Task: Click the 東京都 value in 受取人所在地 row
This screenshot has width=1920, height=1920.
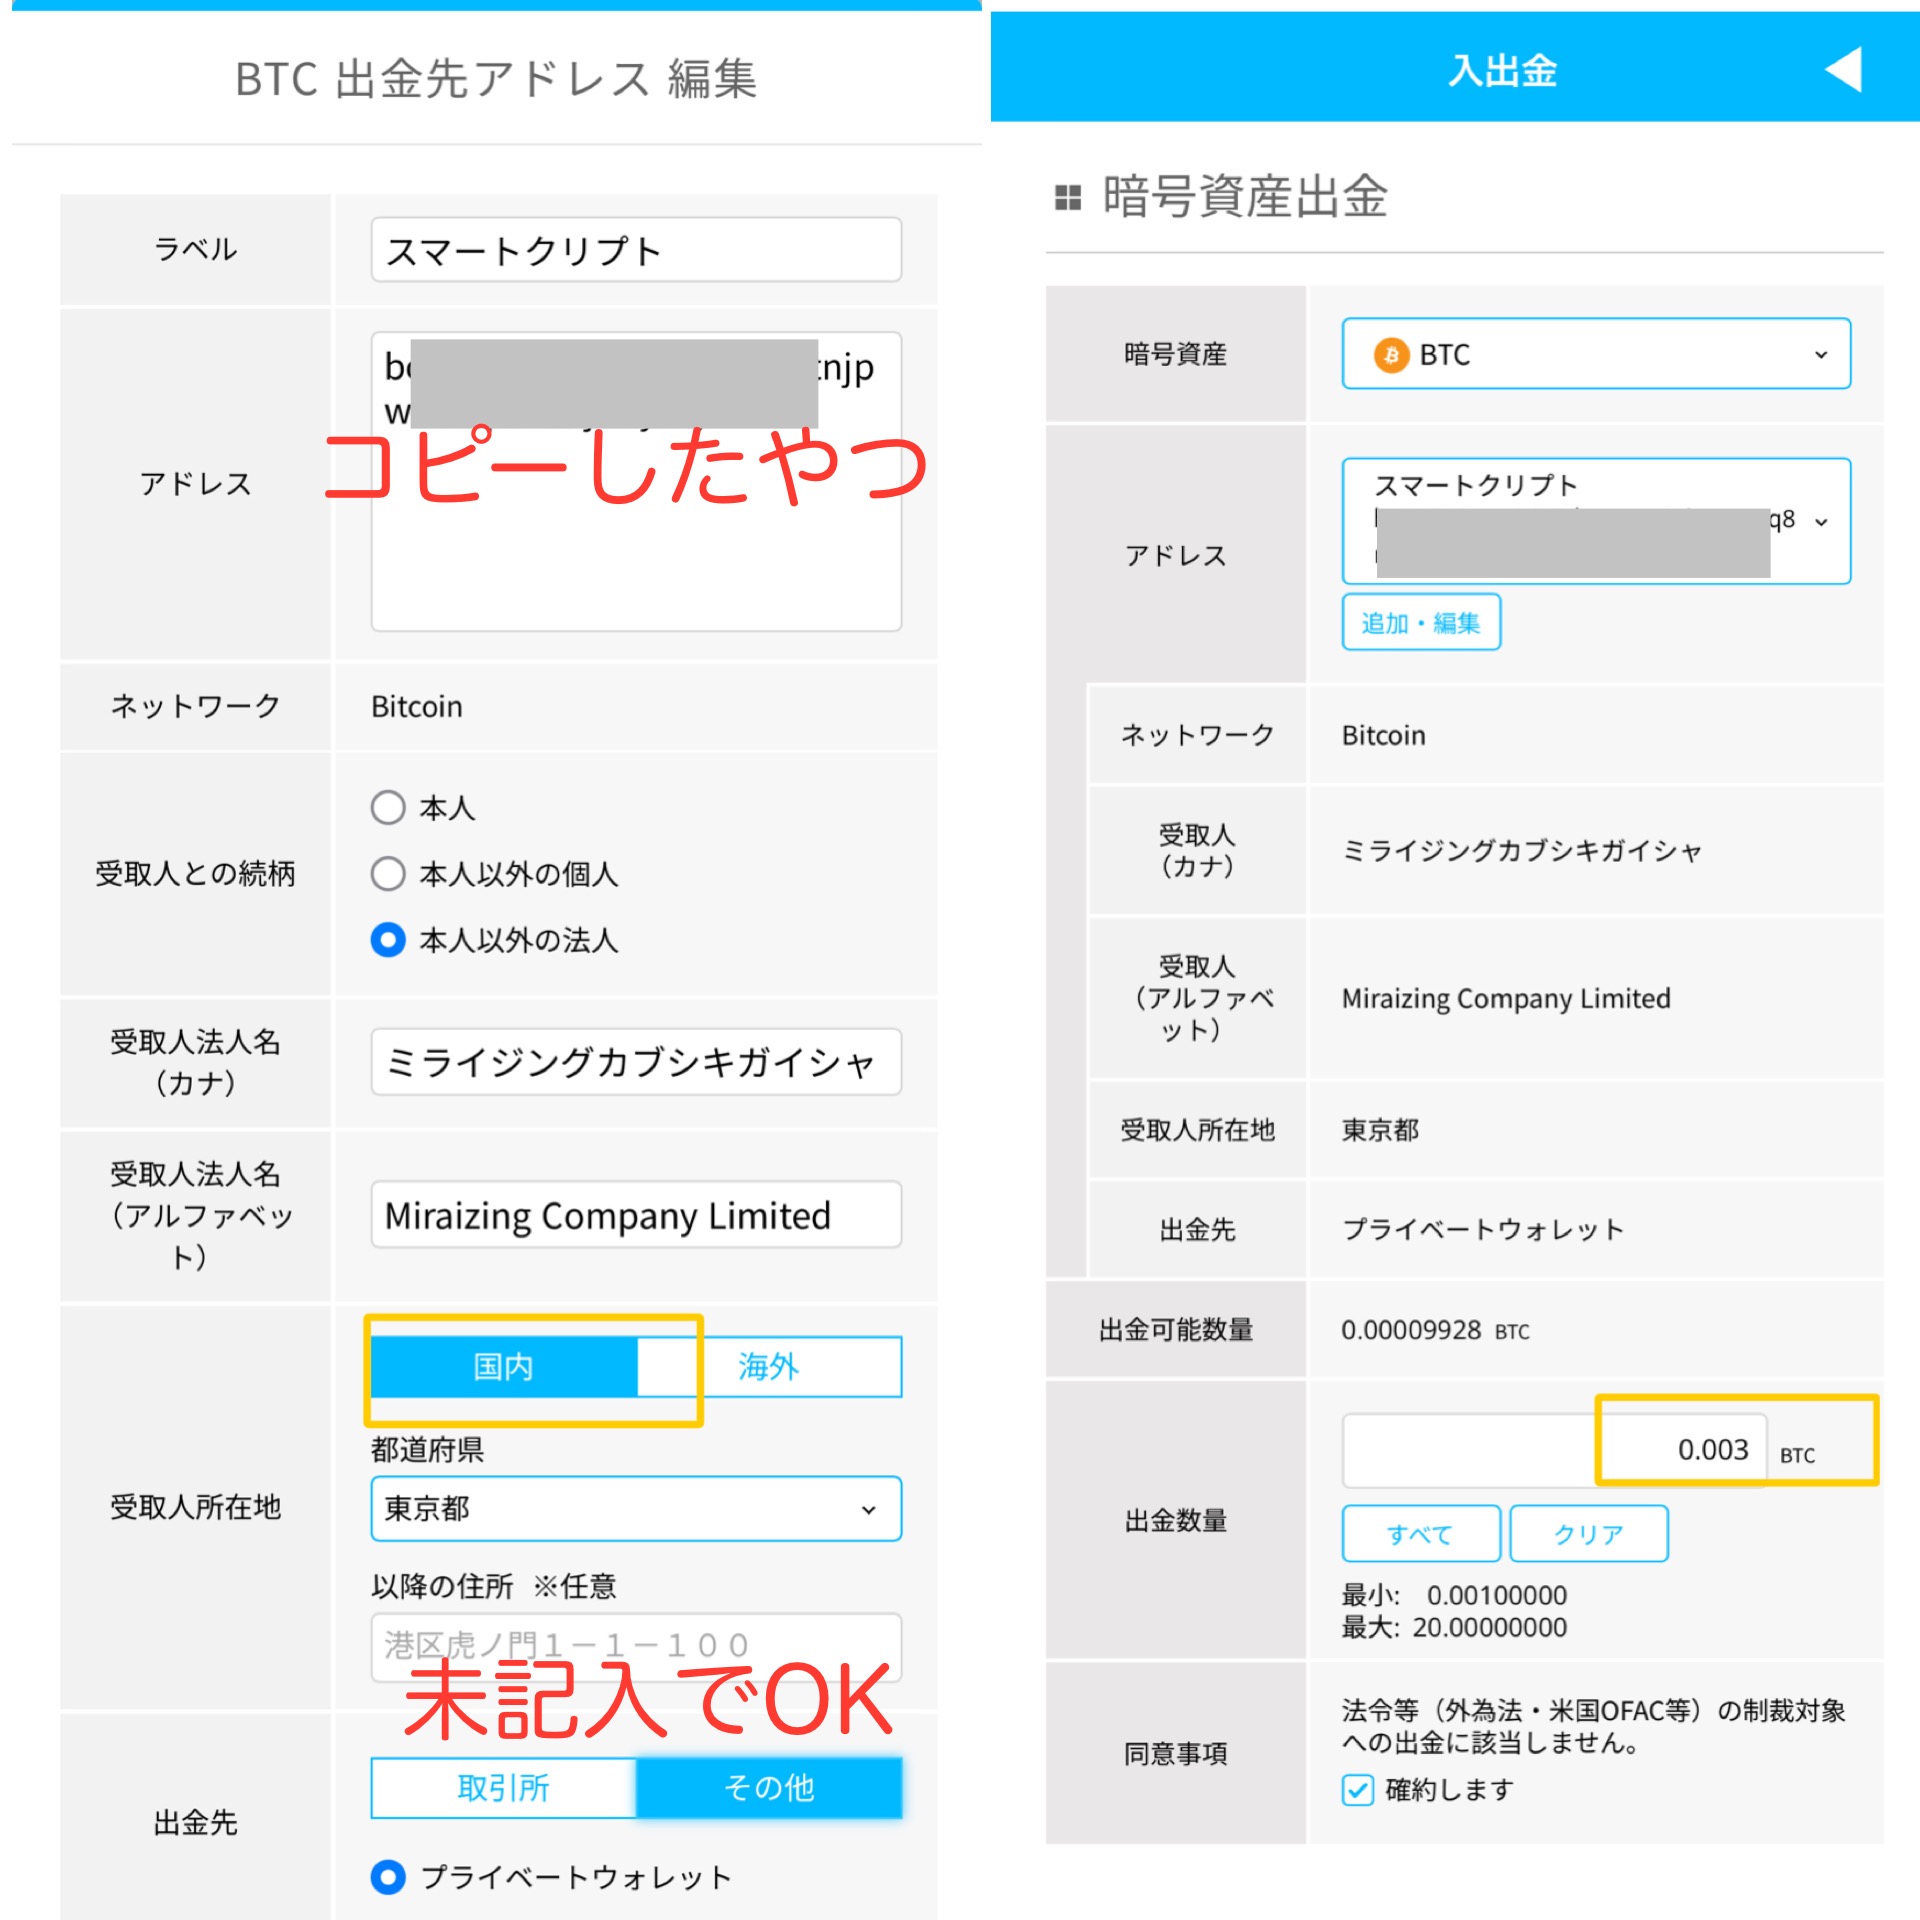Action: point(1380,1130)
